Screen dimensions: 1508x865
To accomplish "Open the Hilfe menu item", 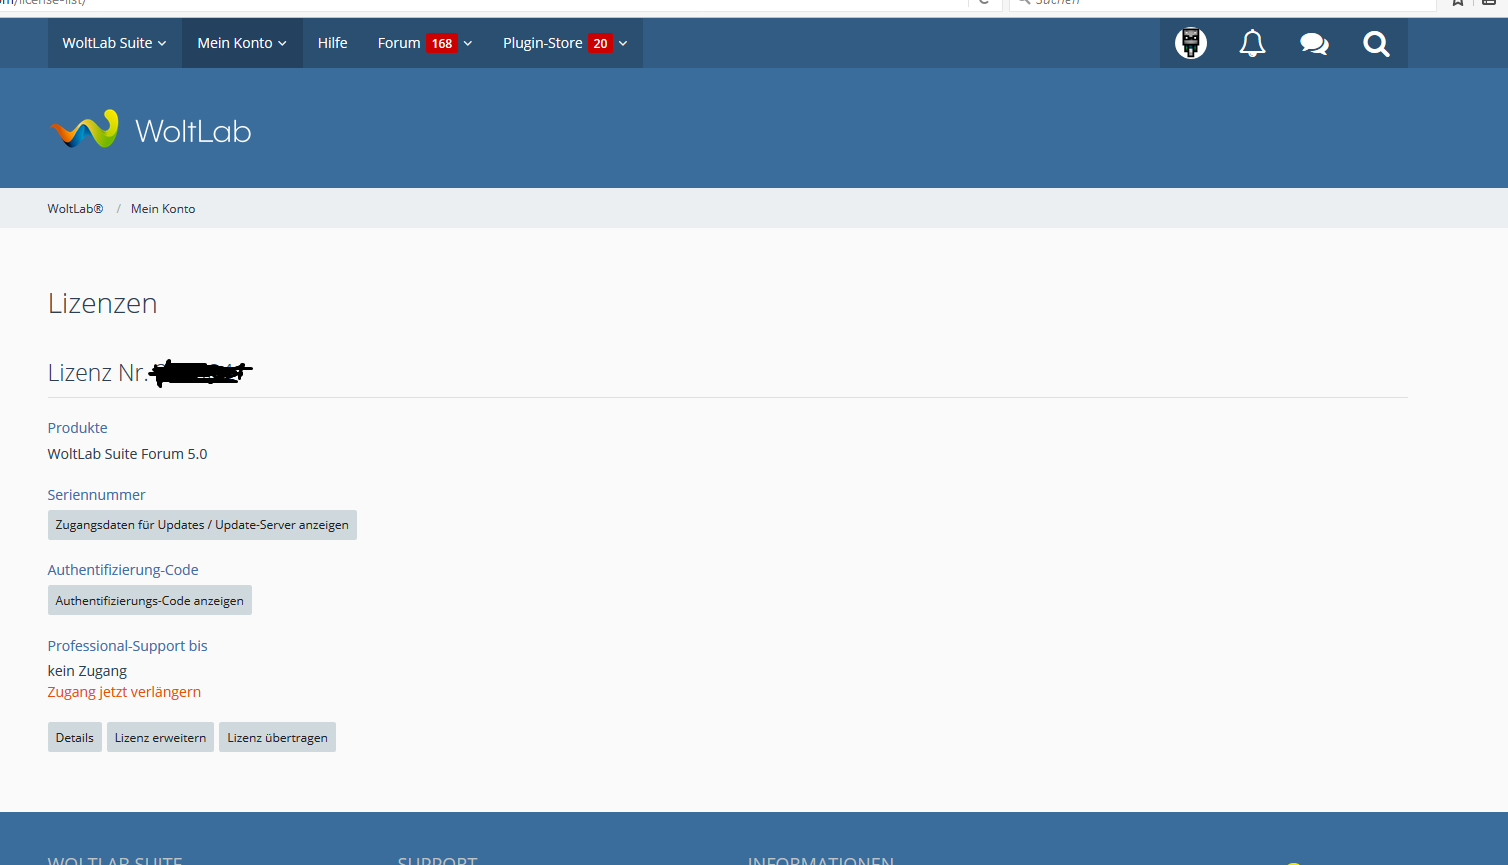I will click(x=332, y=43).
